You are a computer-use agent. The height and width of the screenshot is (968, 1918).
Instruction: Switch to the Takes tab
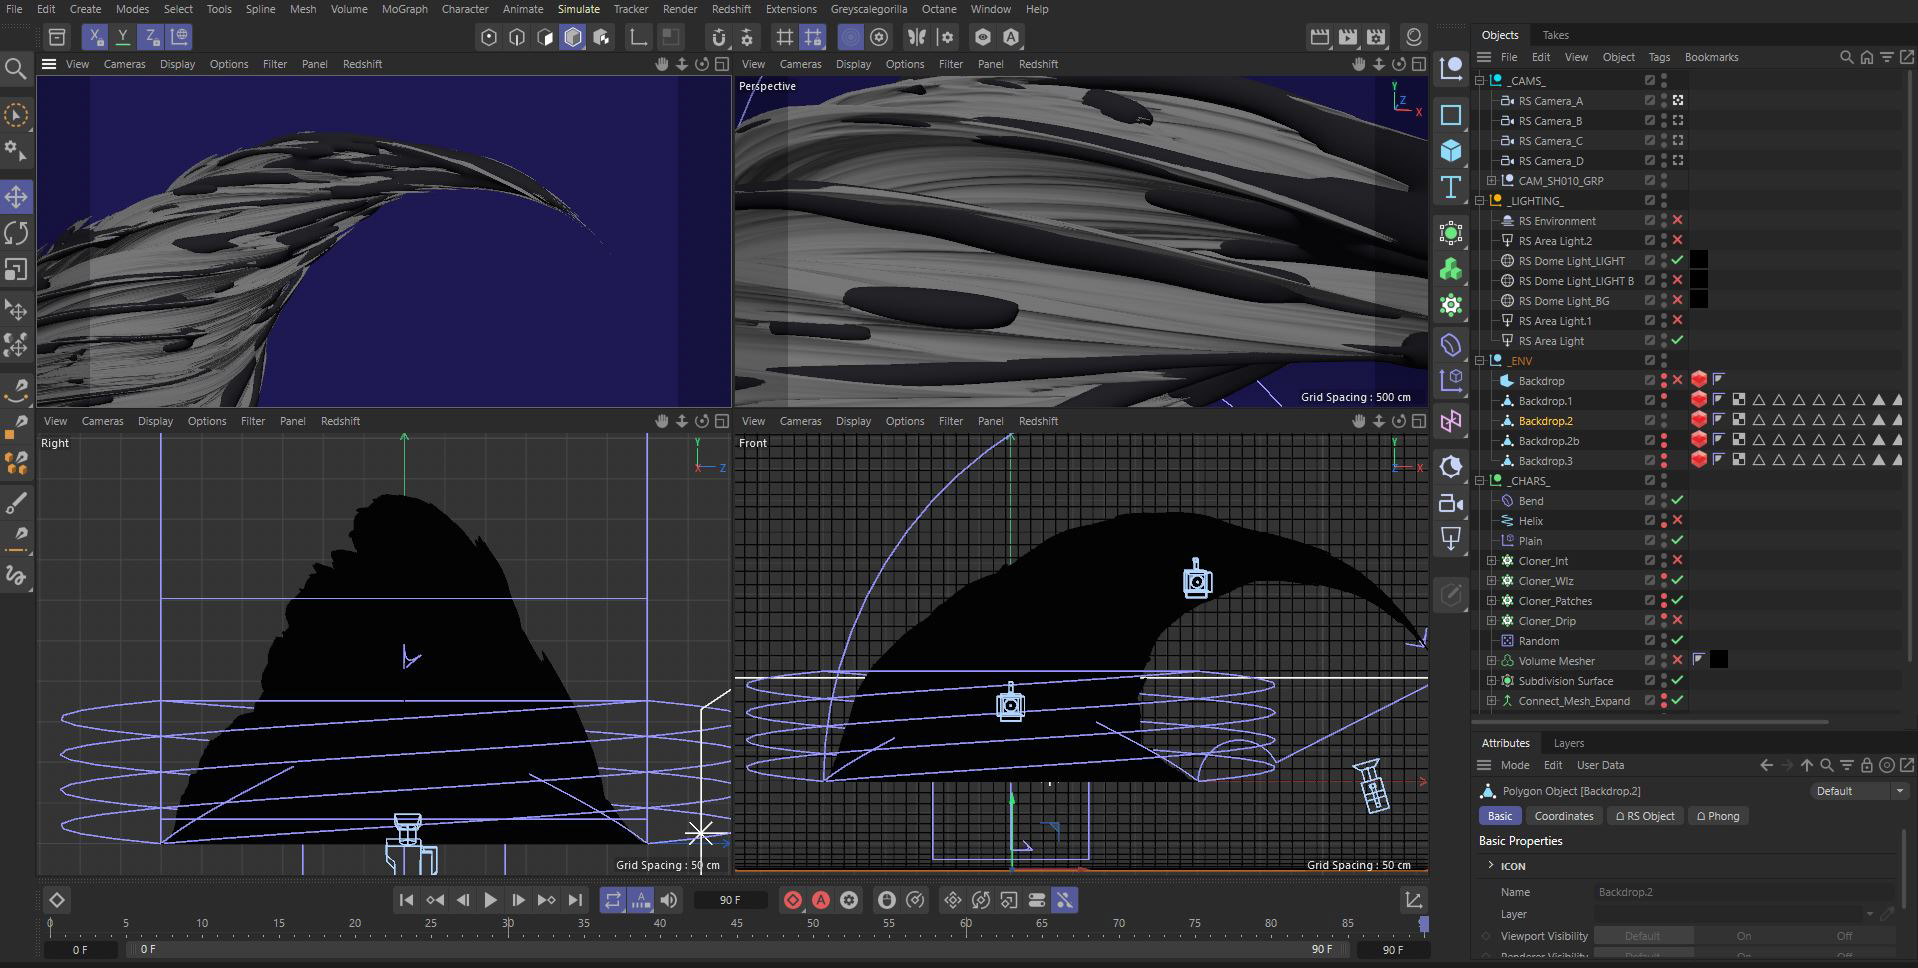(1555, 35)
